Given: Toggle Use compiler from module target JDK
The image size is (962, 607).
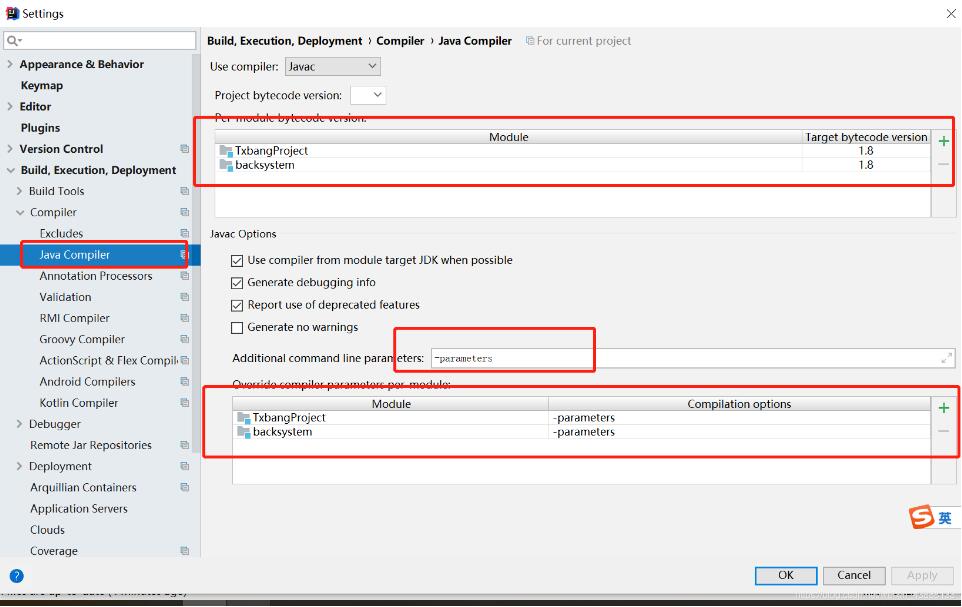Looking at the screenshot, I should [237, 261].
